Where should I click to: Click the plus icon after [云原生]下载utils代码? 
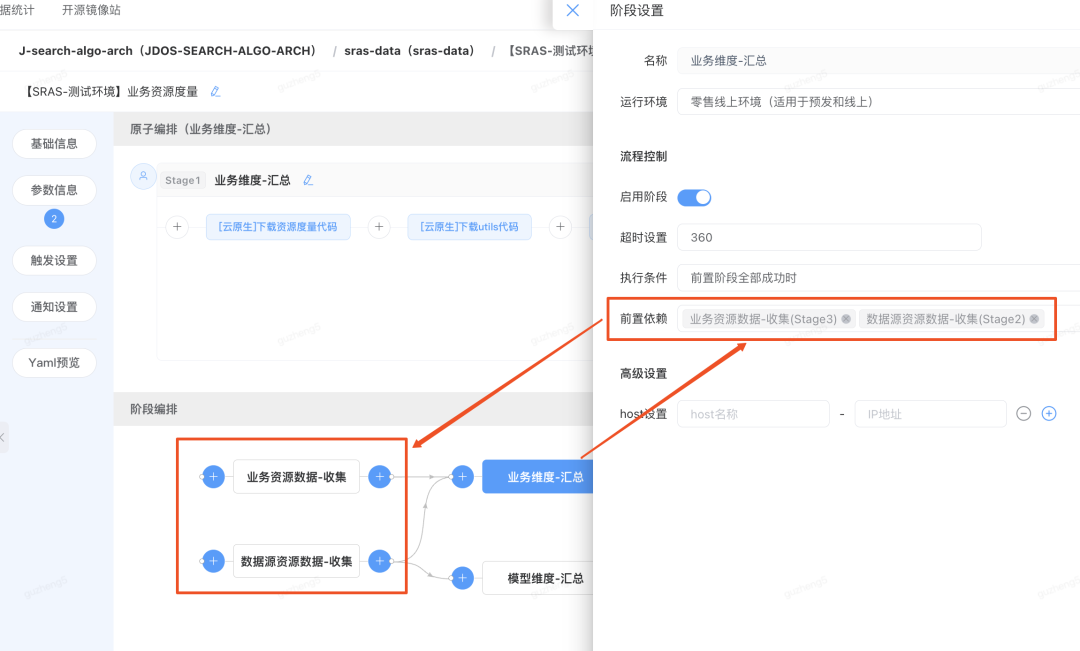click(561, 227)
